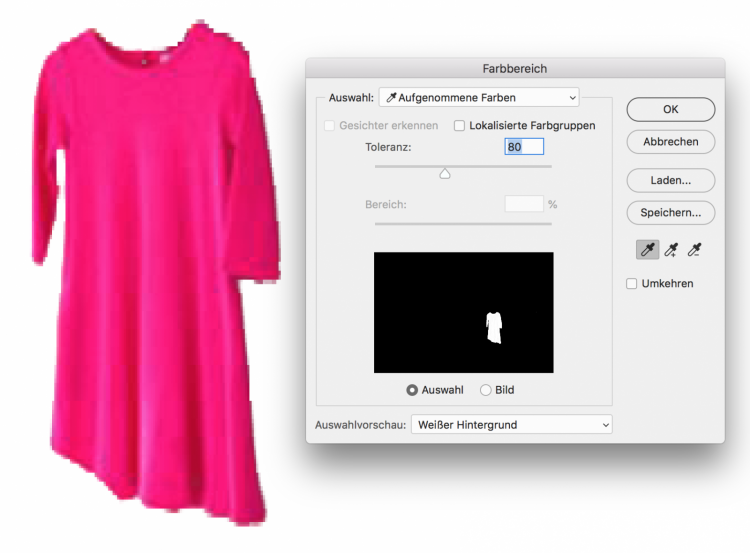Open the Auswahl dropdown showing Aufgenommene Farben

[x=479, y=98]
